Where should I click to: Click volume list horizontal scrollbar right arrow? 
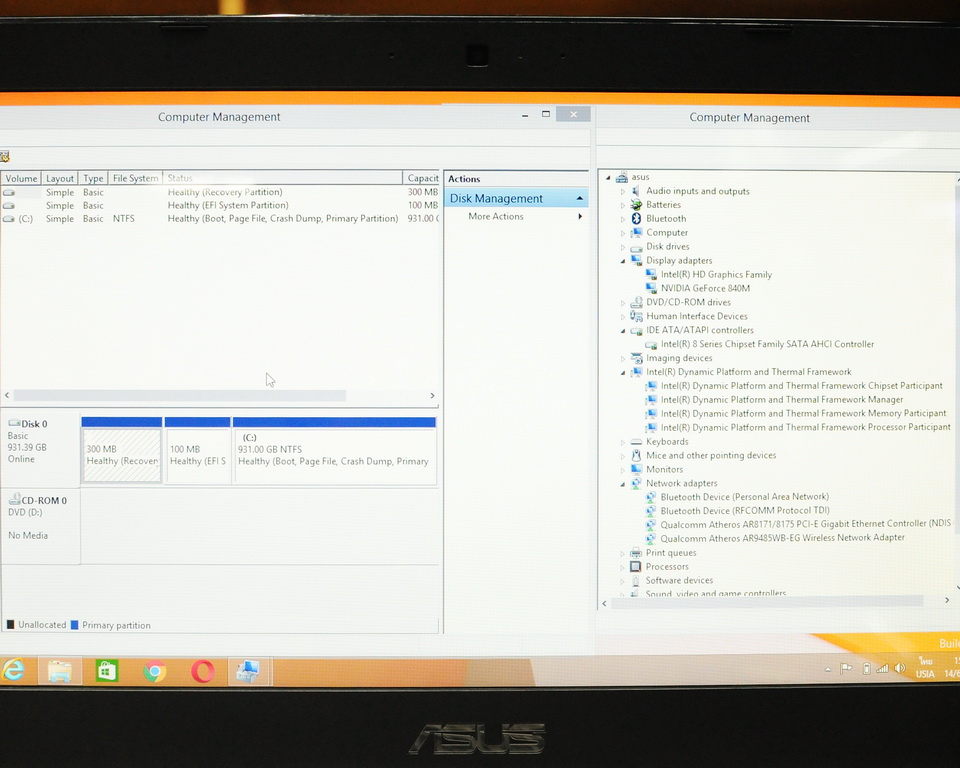[432, 396]
